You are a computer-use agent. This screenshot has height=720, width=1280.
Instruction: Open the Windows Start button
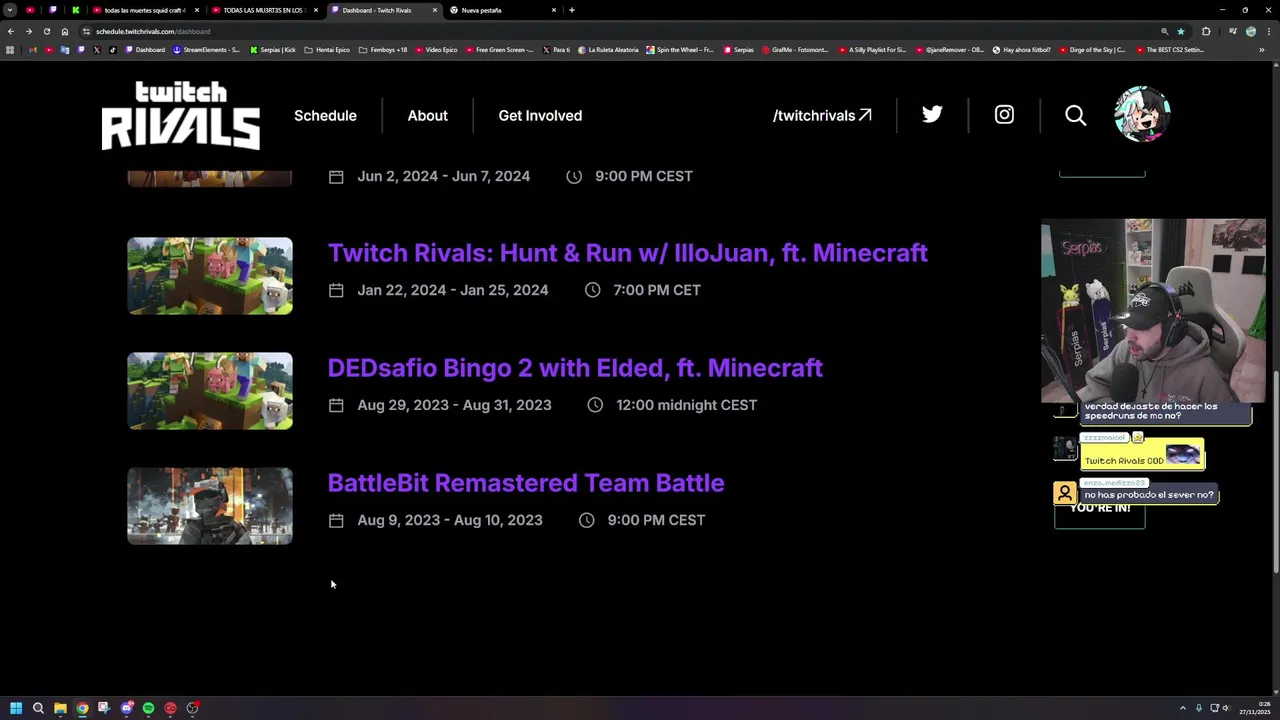[x=16, y=708]
